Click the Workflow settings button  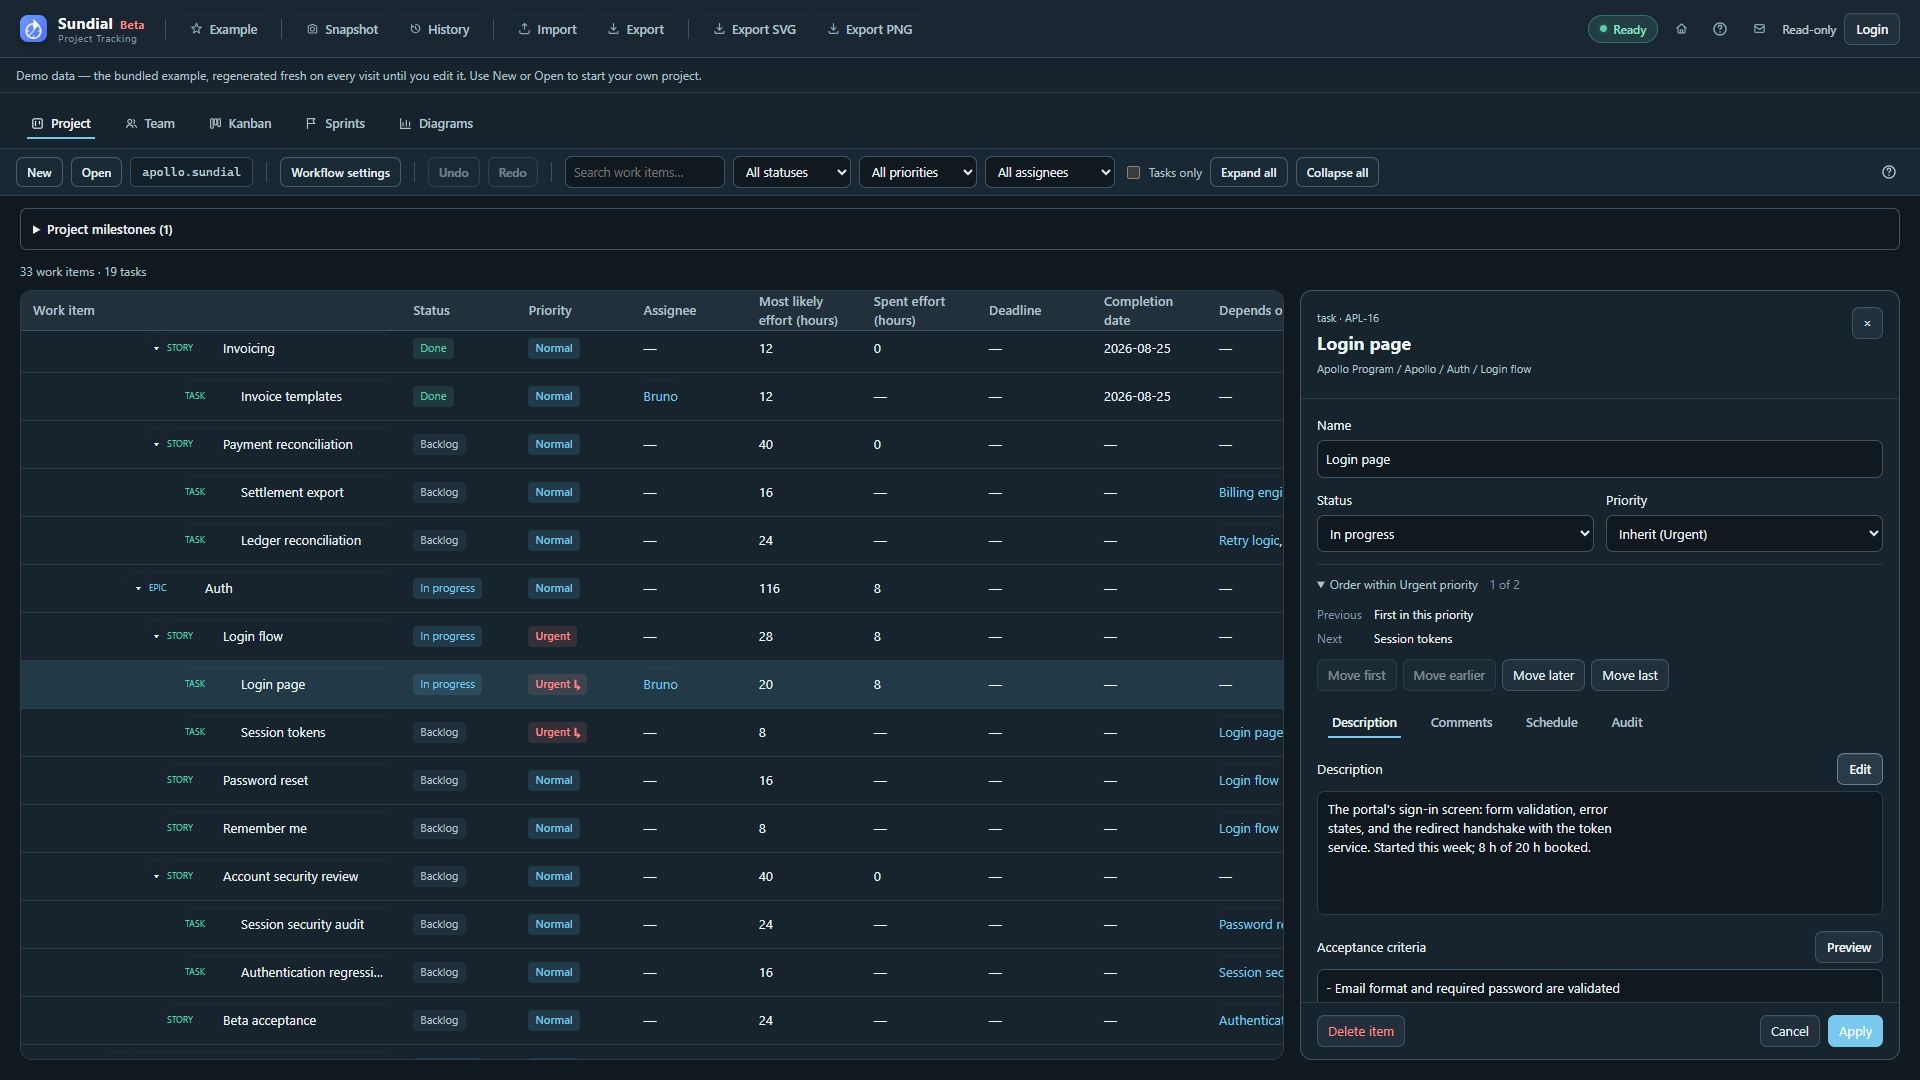pyautogui.click(x=340, y=172)
